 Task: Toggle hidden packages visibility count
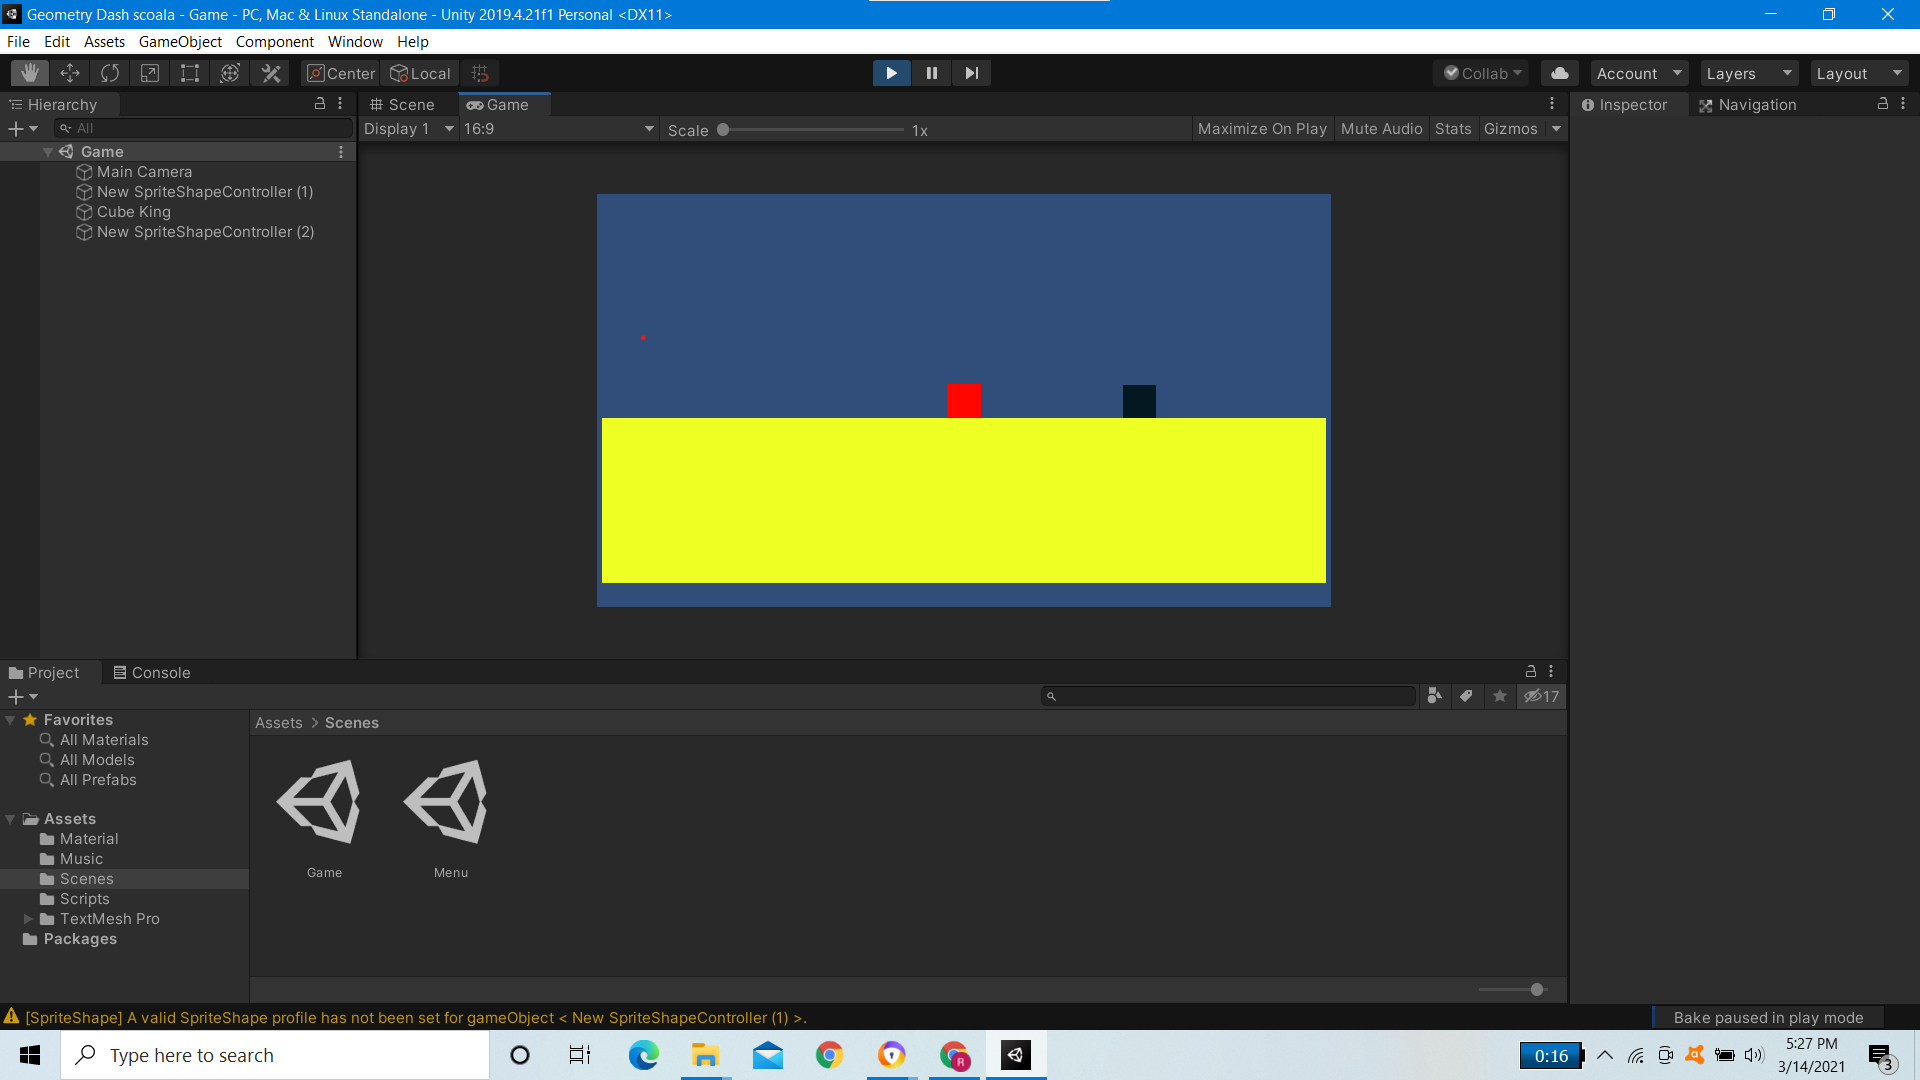[x=1541, y=696]
